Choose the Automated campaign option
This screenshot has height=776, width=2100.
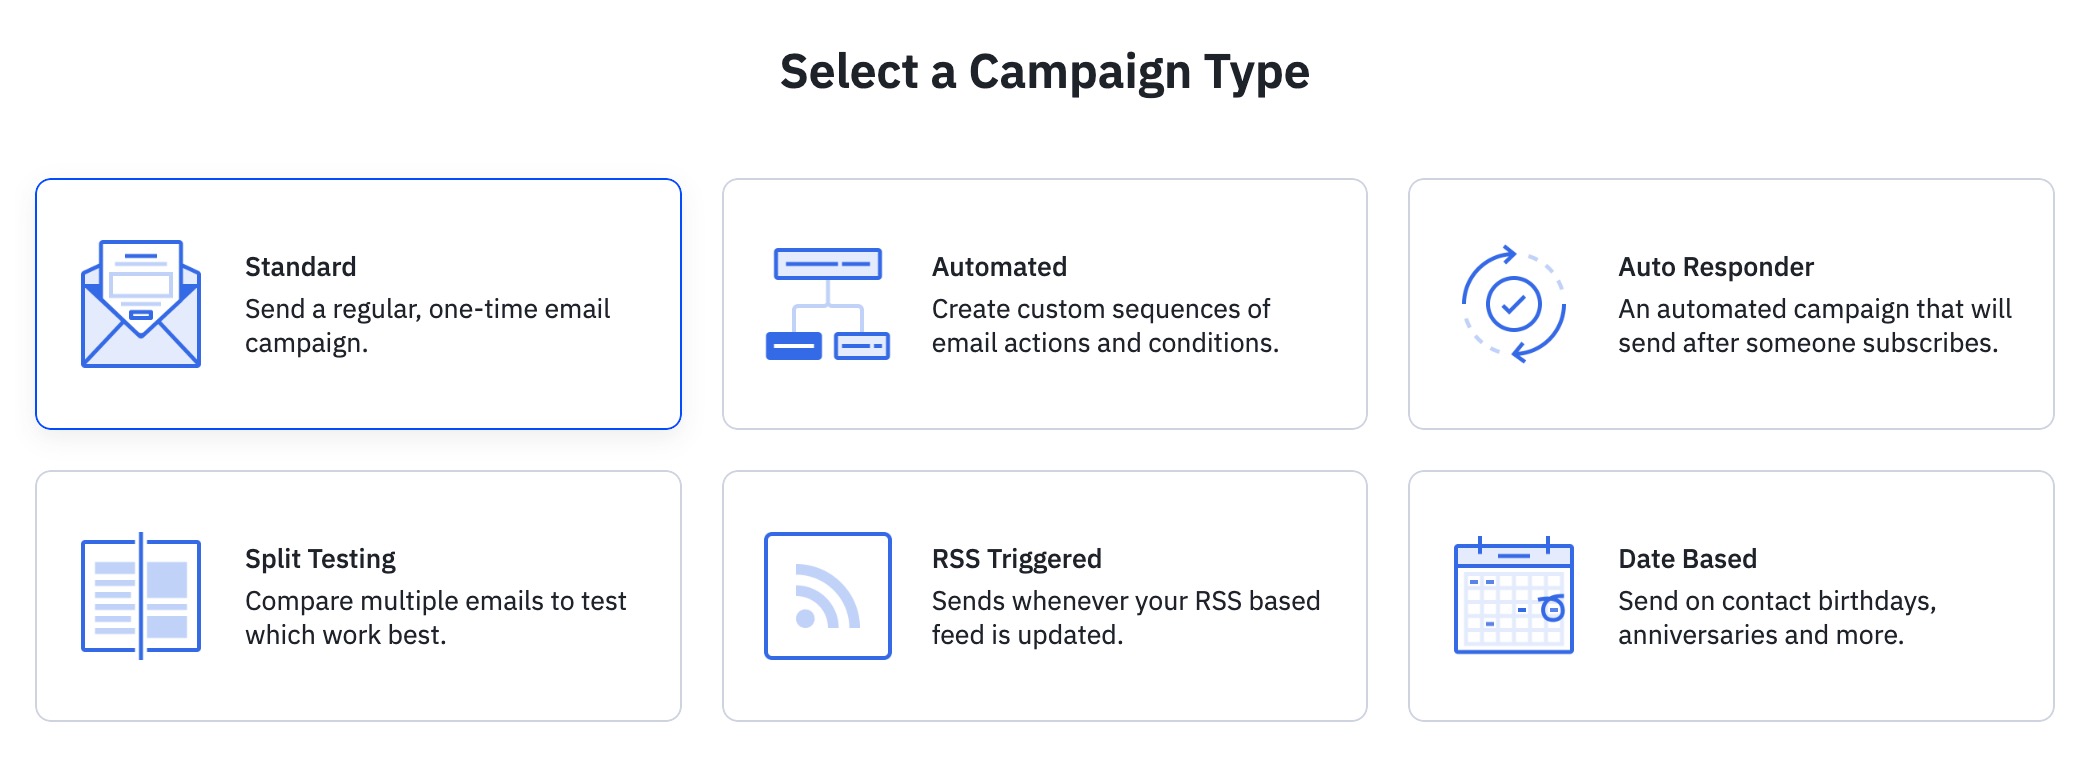coord(1045,303)
